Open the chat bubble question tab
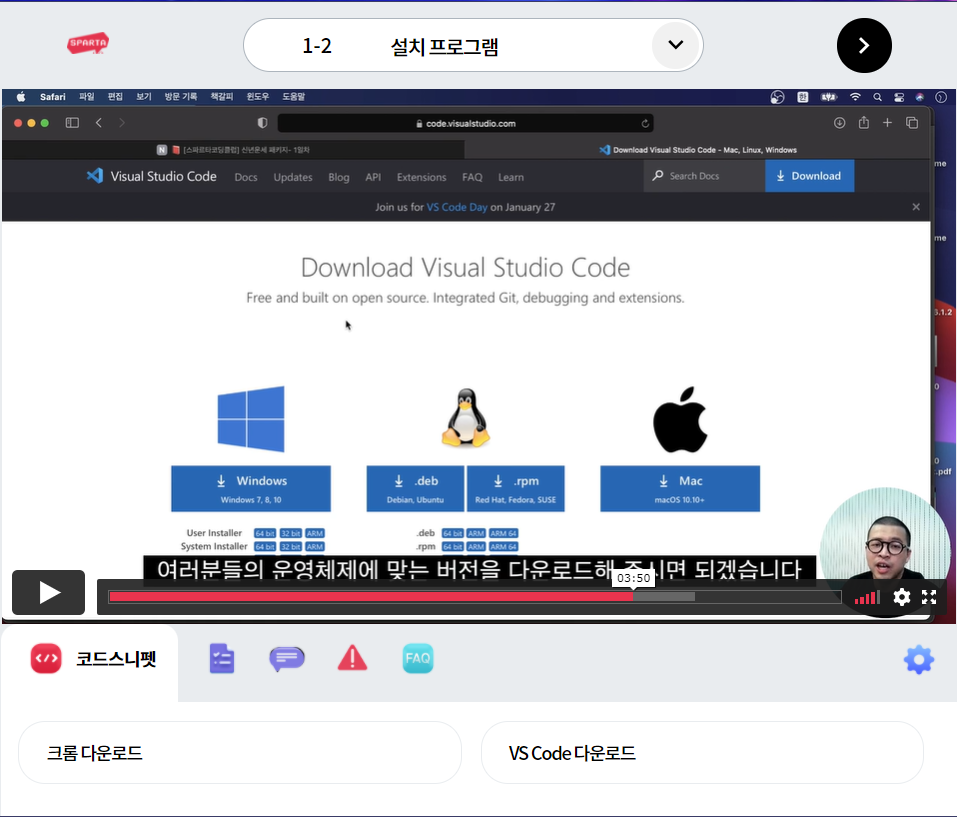957x817 pixels. [x=287, y=658]
